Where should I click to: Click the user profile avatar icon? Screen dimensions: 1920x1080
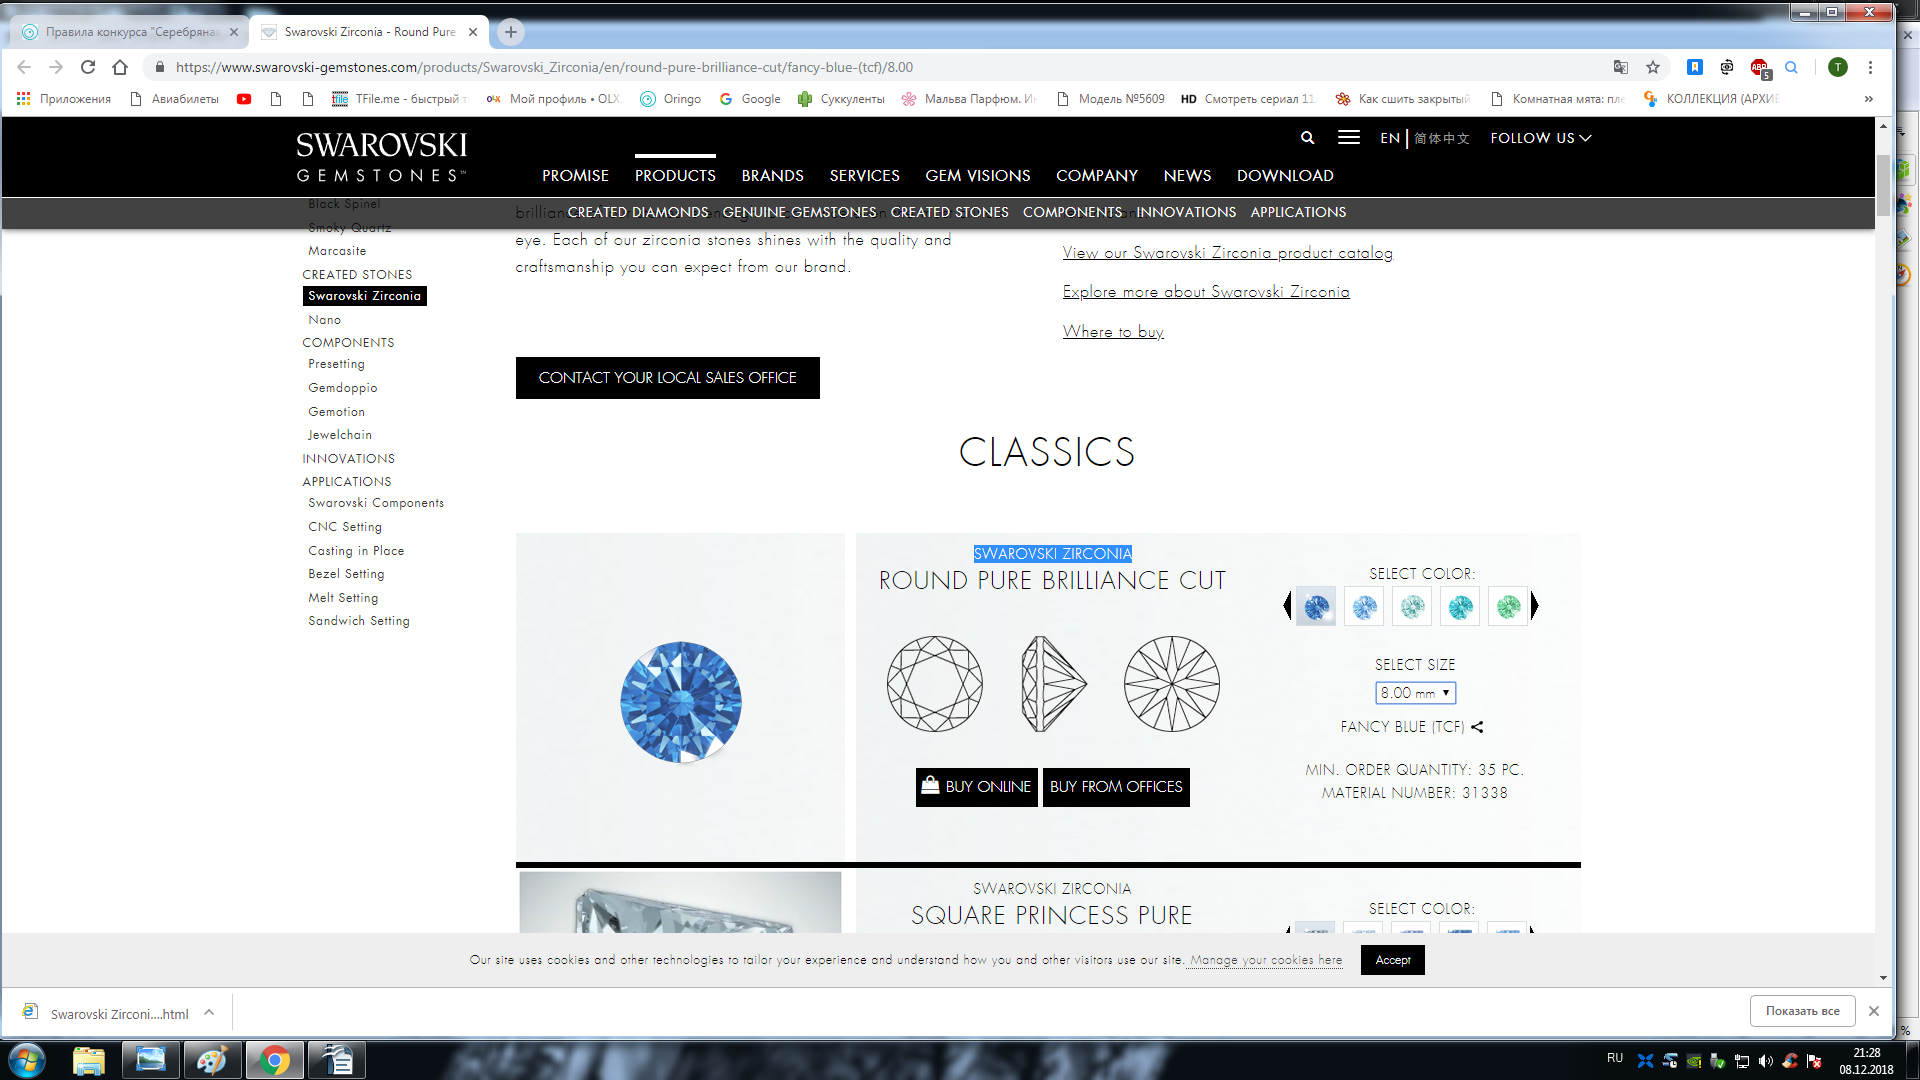1838,67
